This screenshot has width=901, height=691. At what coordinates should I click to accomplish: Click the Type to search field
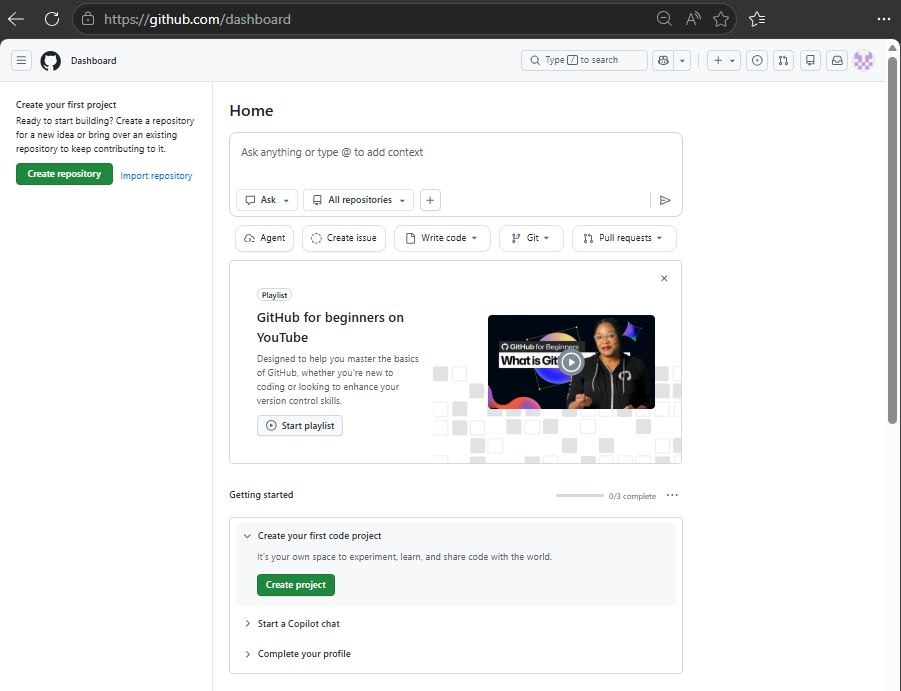[584, 60]
